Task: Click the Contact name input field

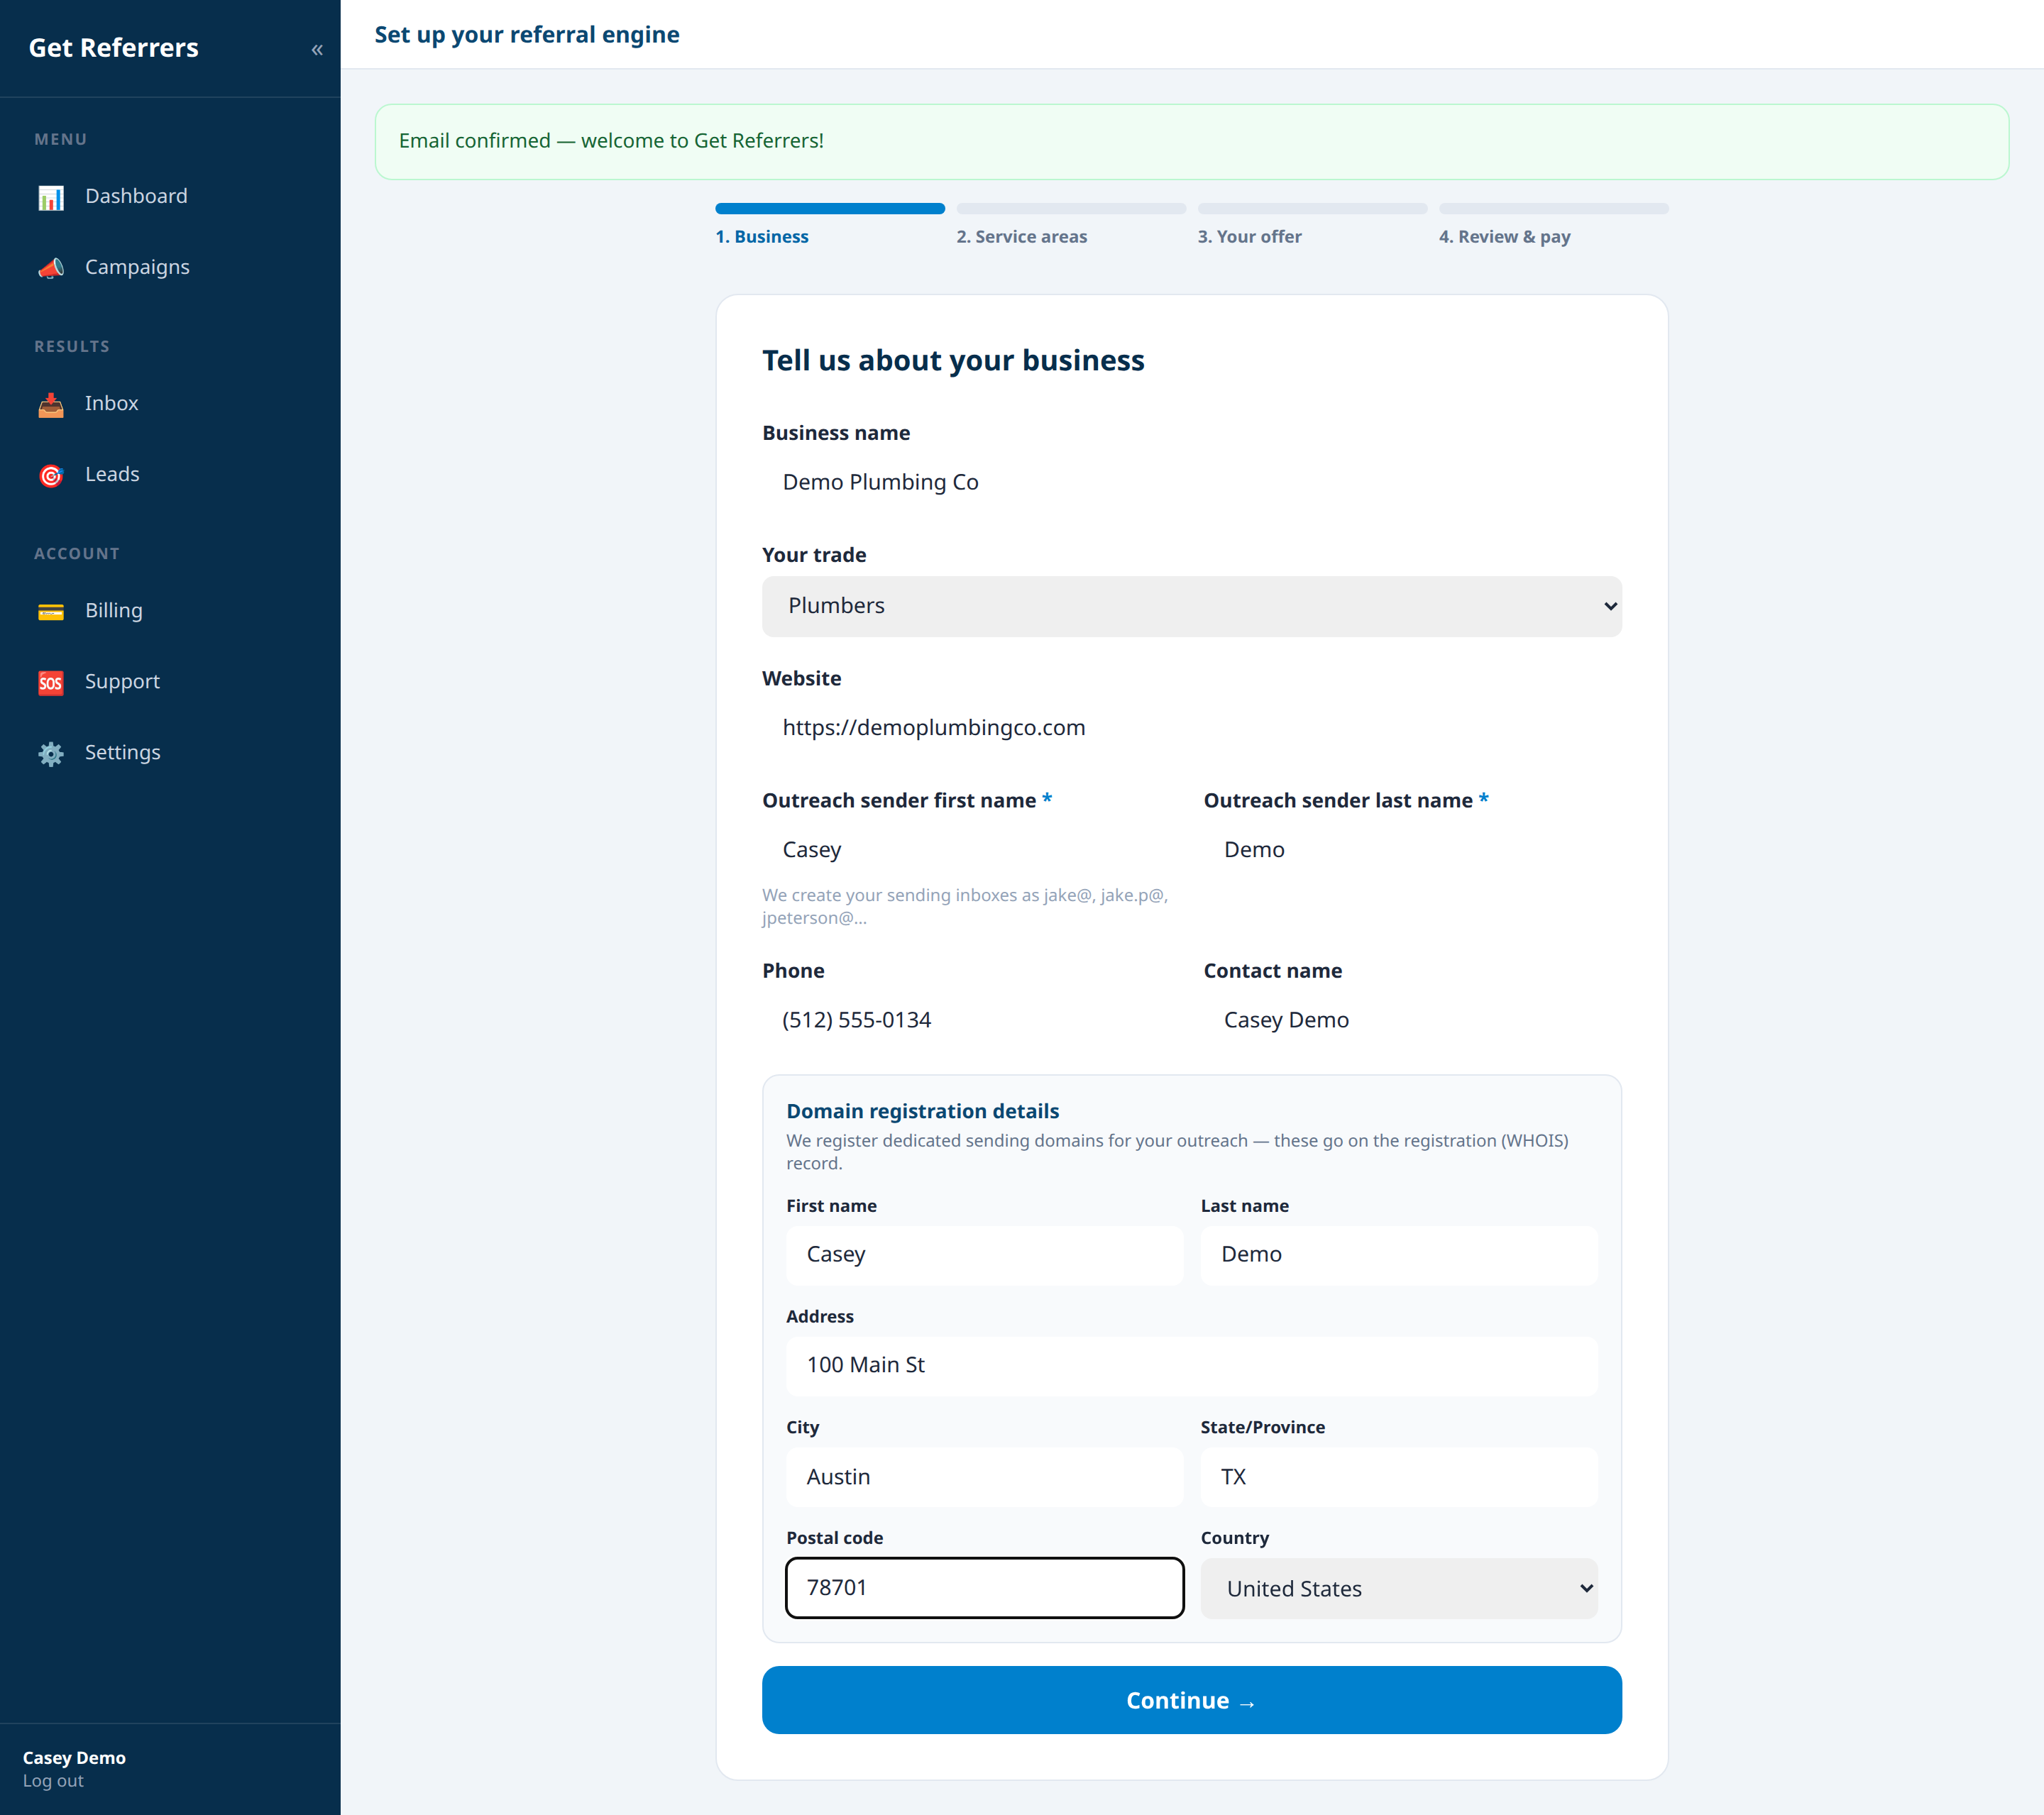Action: tap(1412, 1020)
